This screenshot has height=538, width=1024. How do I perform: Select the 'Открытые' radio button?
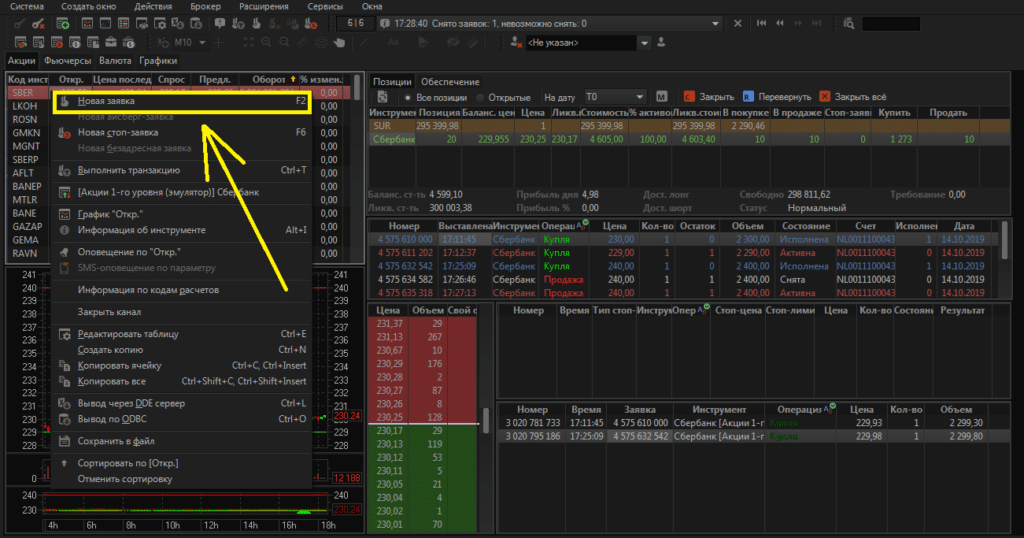pyautogui.click(x=481, y=97)
